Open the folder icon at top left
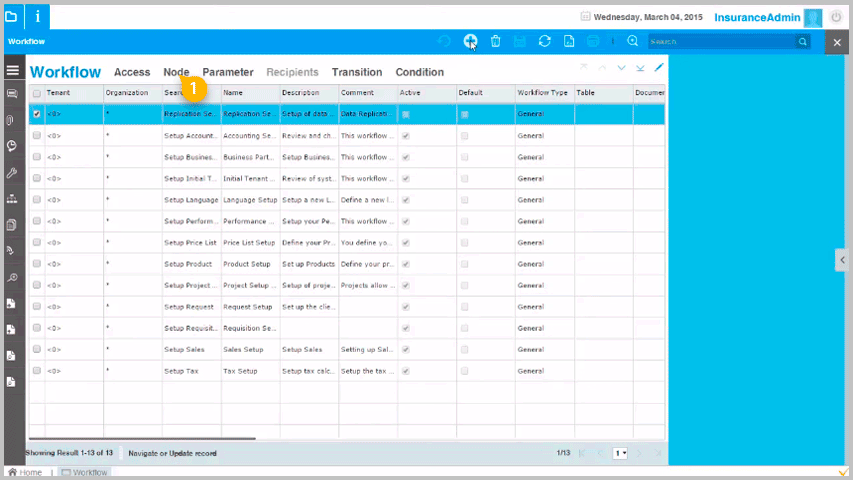Viewport: 853px width, 480px height. pyautogui.click(x=11, y=16)
